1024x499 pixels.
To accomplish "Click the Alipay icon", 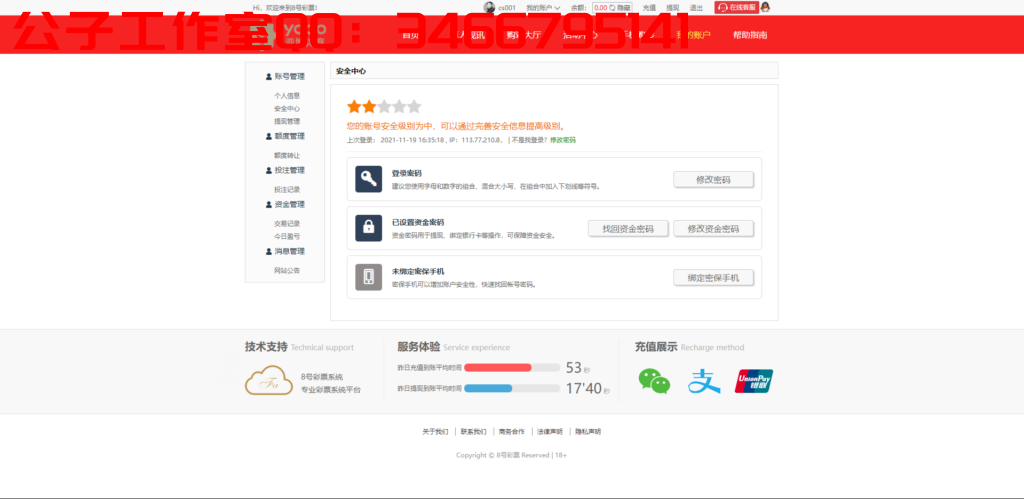I will pyautogui.click(x=704, y=381).
